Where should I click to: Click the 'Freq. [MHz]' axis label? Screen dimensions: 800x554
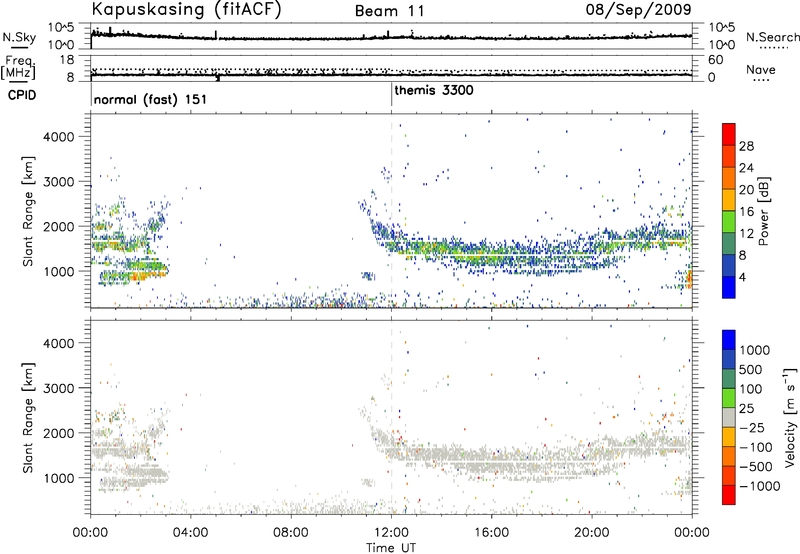[x=18, y=67]
